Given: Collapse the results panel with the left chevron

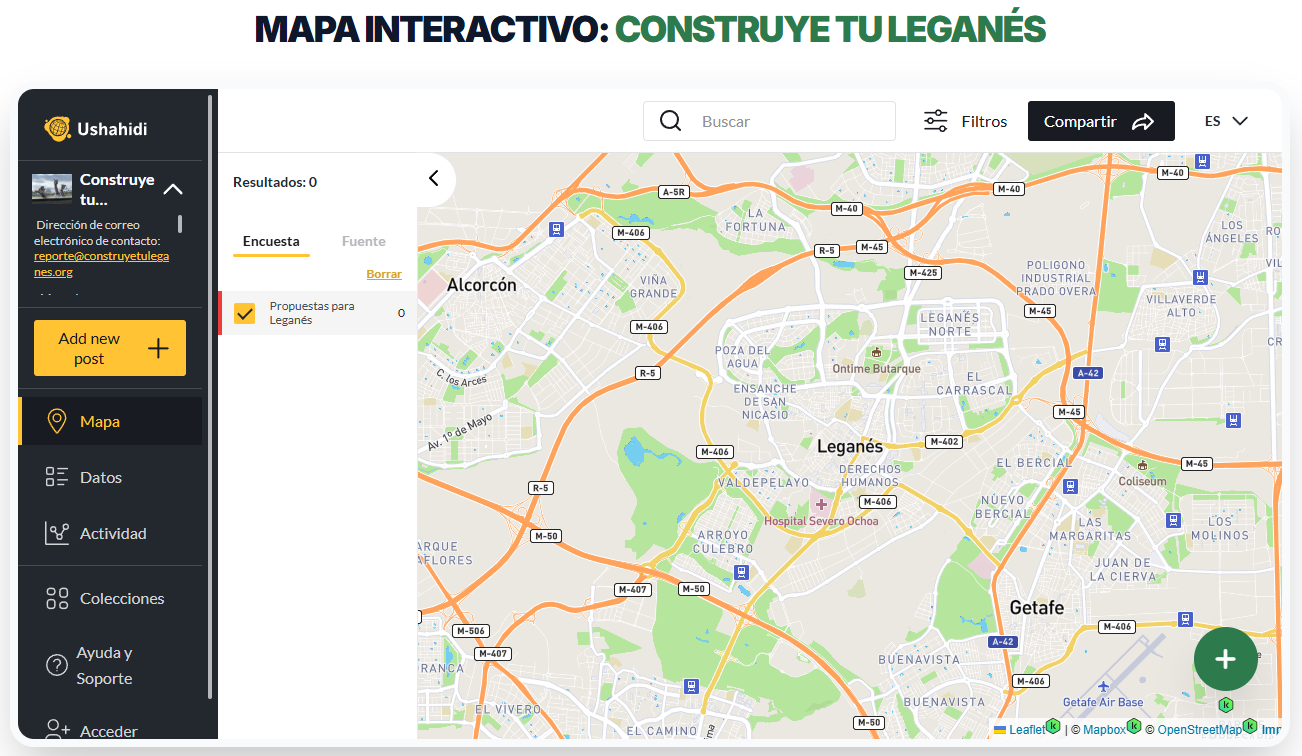Looking at the screenshot, I should click(x=433, y=178).
